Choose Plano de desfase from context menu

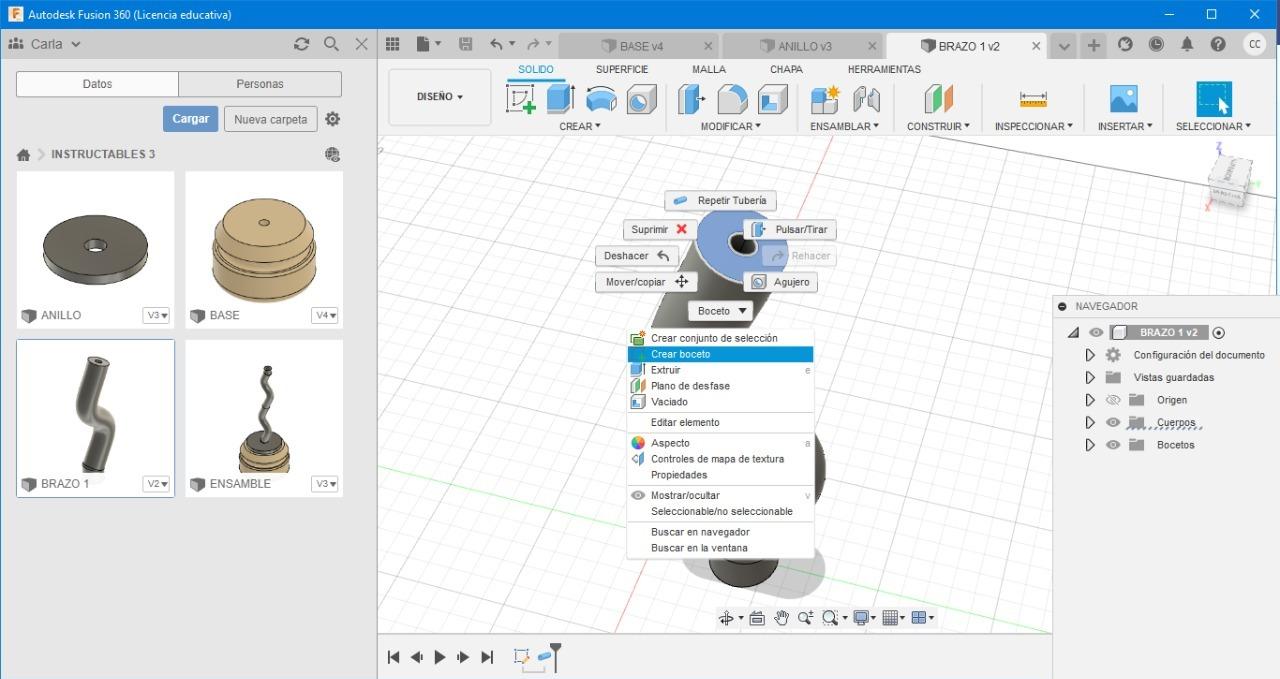(x=720, y=386)
